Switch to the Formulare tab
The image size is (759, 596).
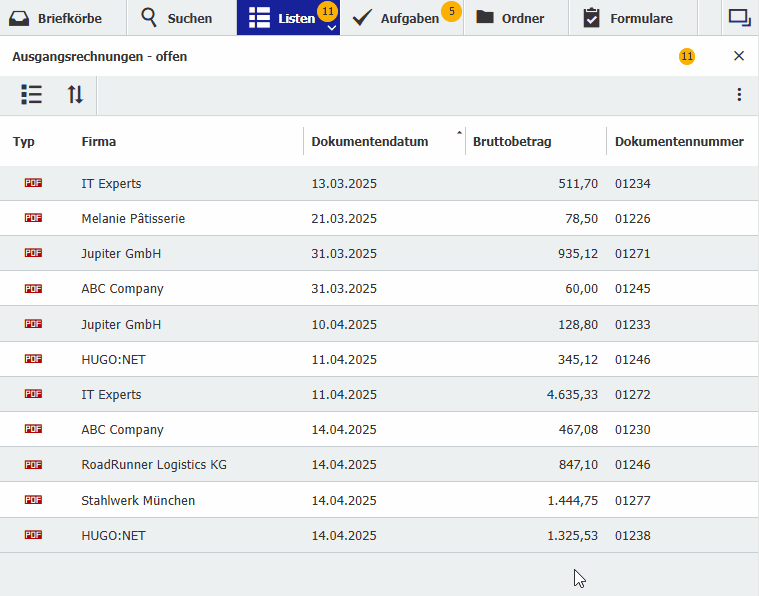coord(628,18)
